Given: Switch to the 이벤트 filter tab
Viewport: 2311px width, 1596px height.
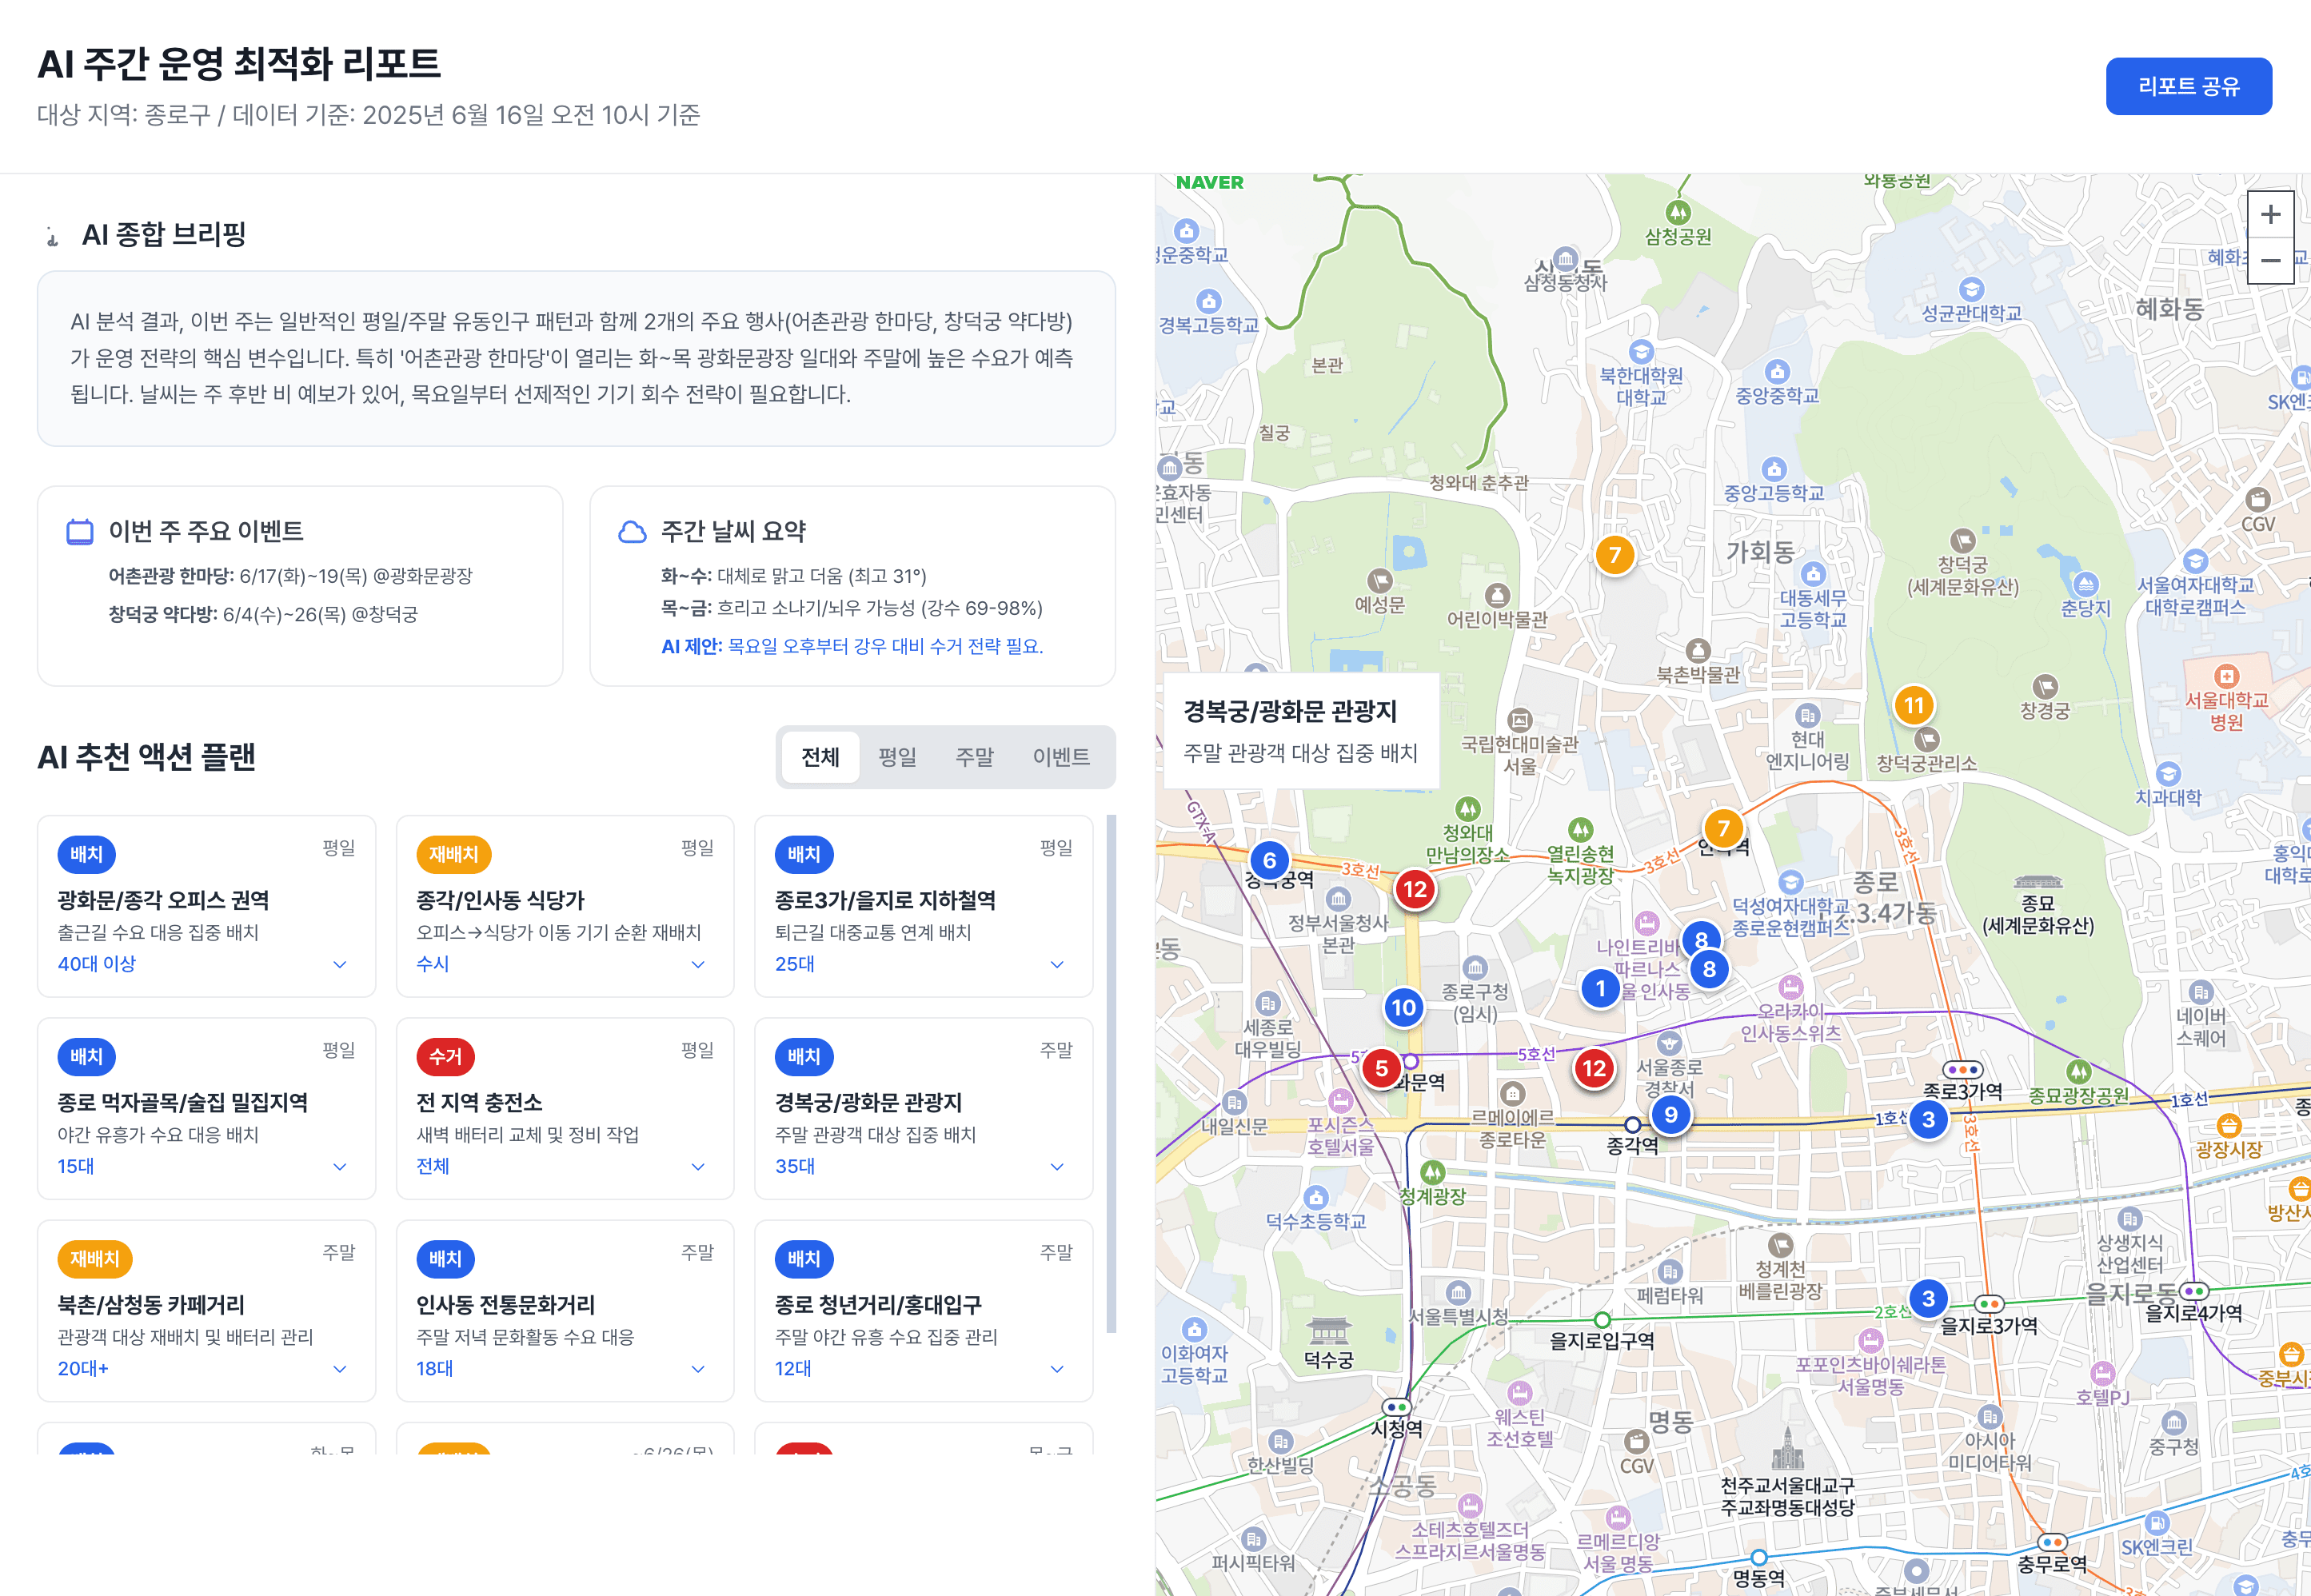Looking at the screenshot, I should 1060,757.
